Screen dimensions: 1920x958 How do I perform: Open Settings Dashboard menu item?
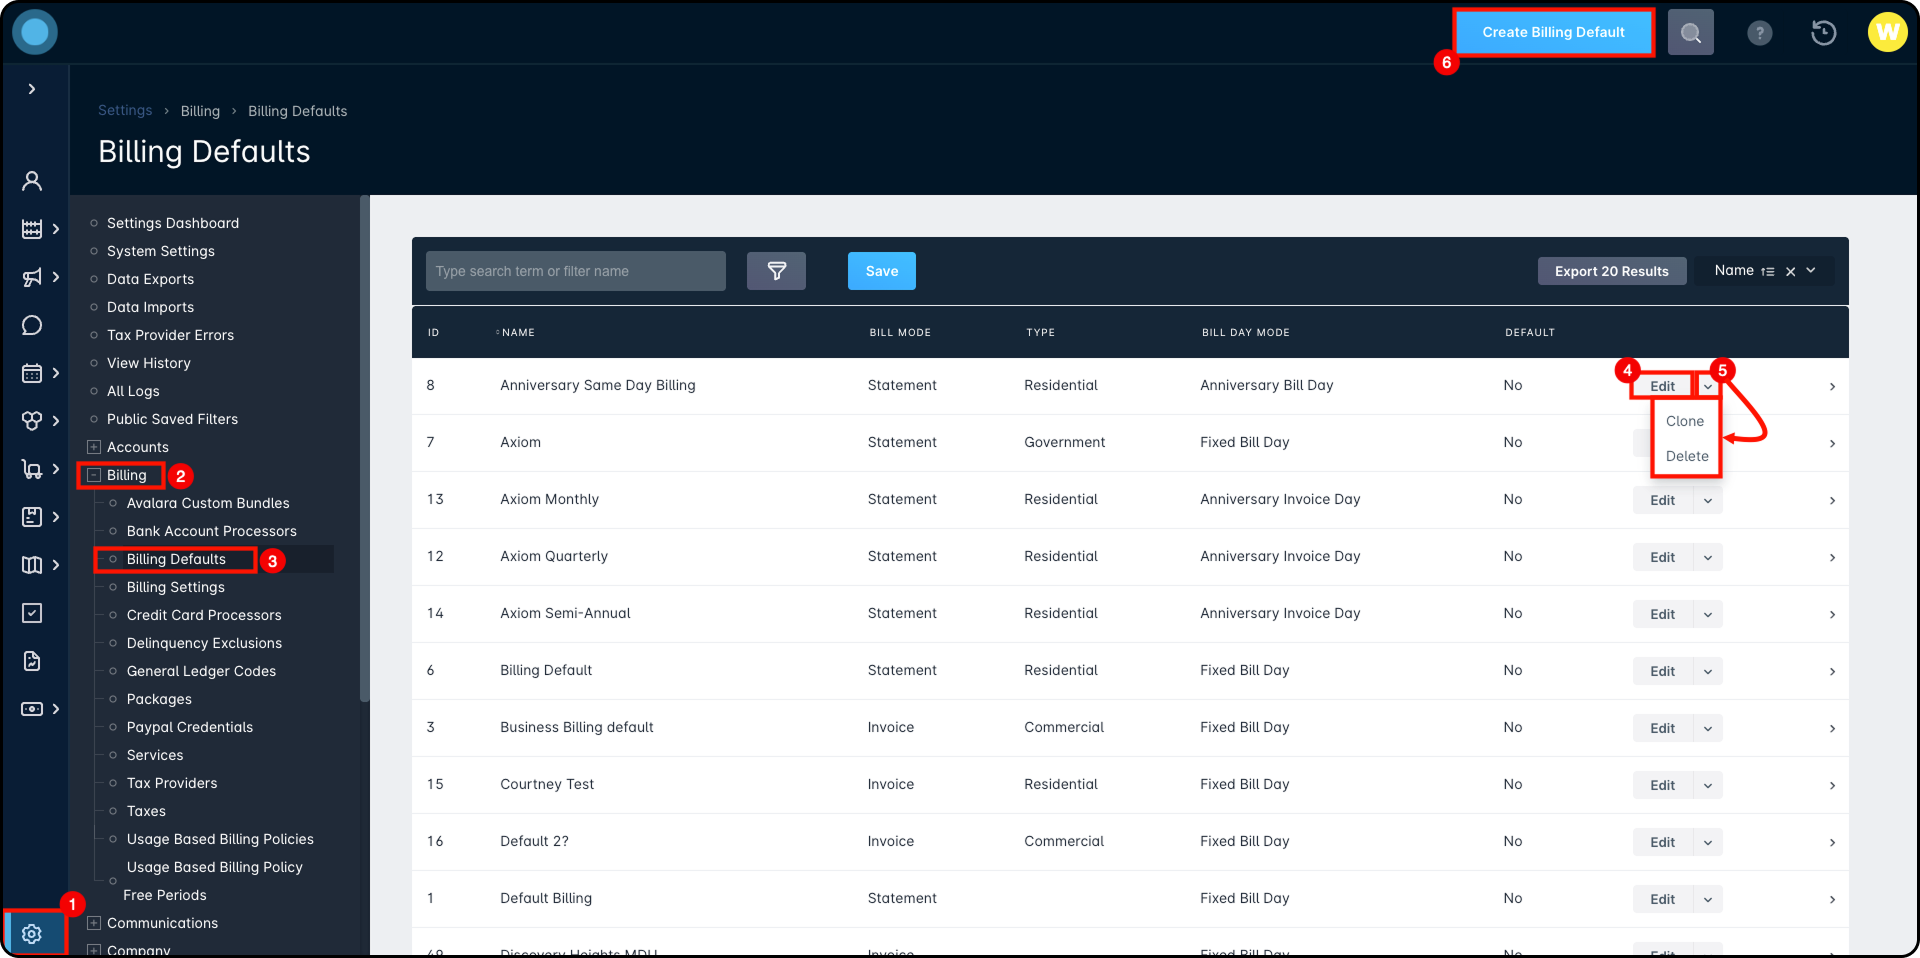tap(173, 223)
